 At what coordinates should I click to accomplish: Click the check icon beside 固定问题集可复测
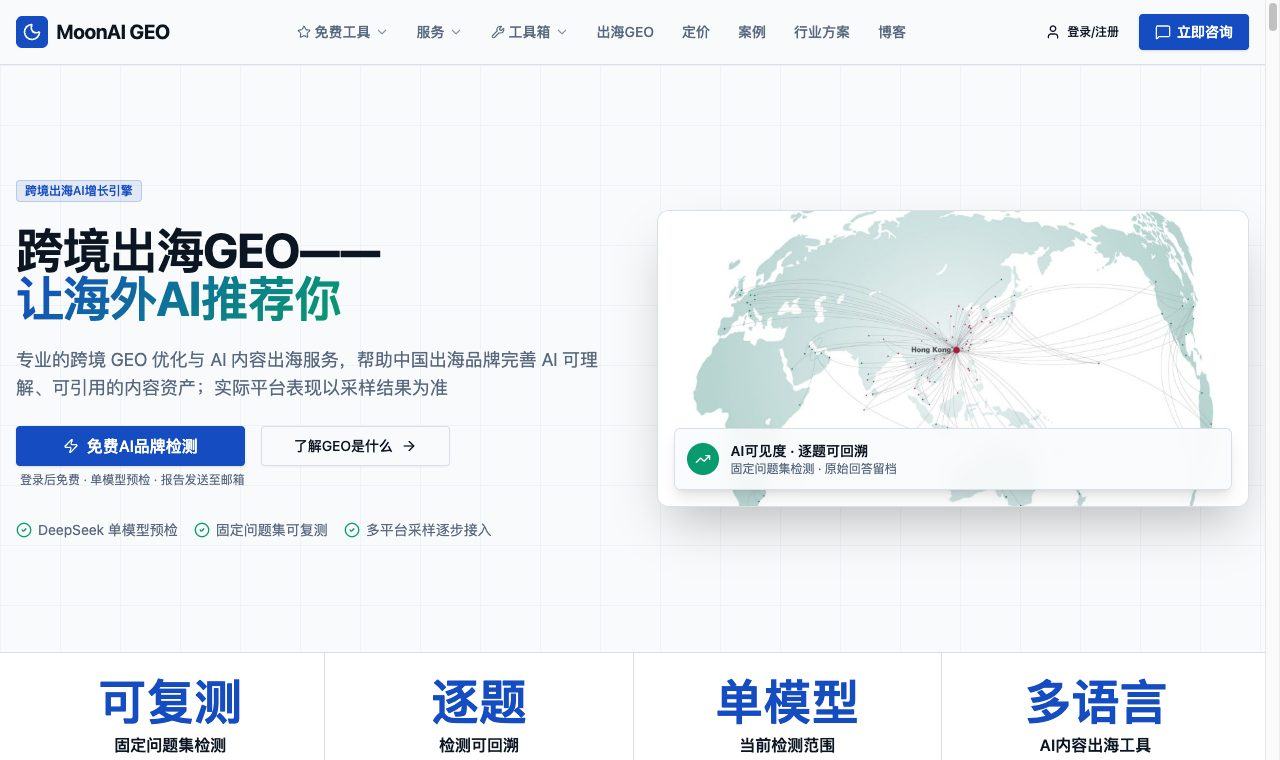click(202, 530)
